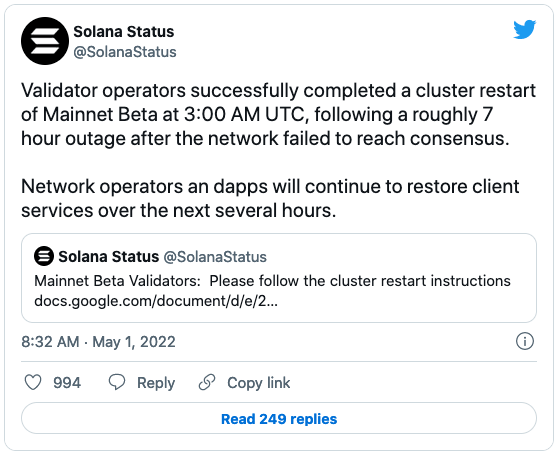Open the docs.google.com document link

coord(156,301)
